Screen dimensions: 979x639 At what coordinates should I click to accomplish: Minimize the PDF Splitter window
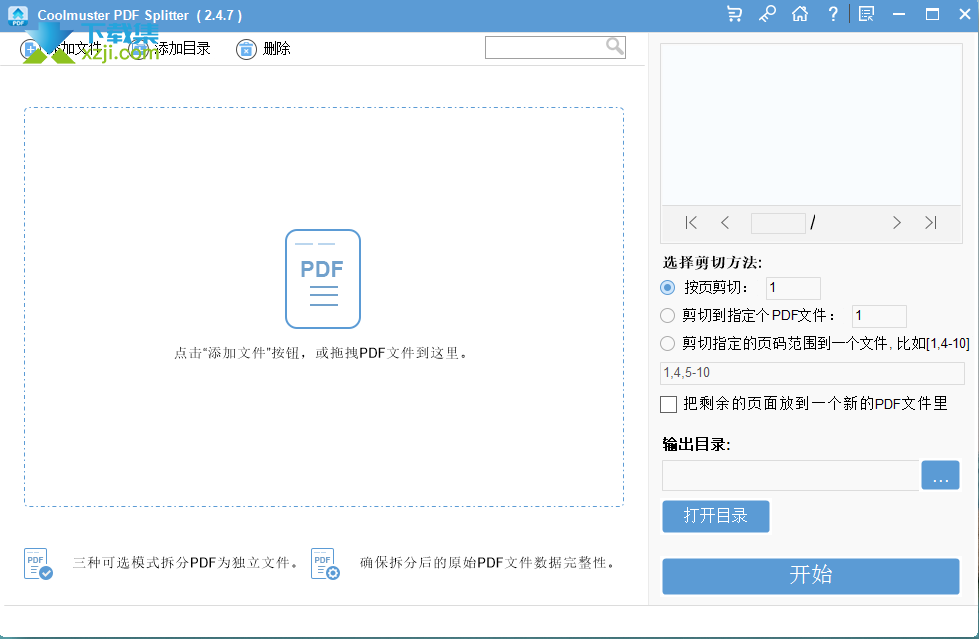[x=899, y=14]
